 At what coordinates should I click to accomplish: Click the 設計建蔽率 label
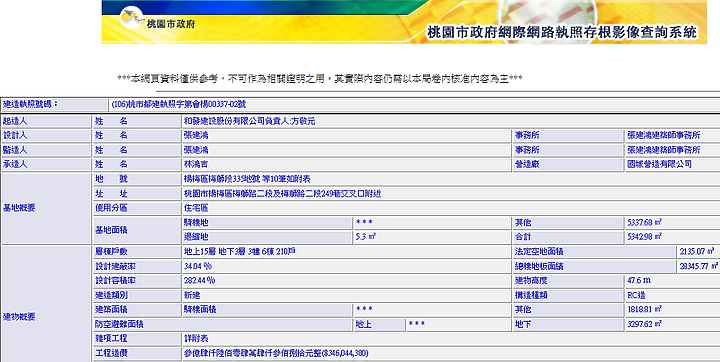[x=115, y=266]
